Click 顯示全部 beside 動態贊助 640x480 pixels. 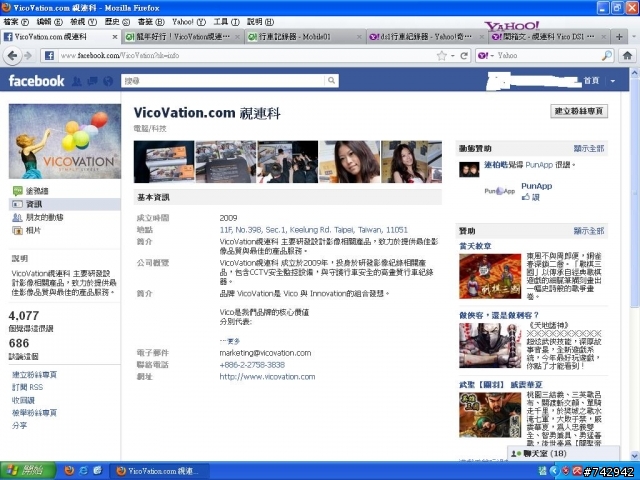tap(589, 149)
